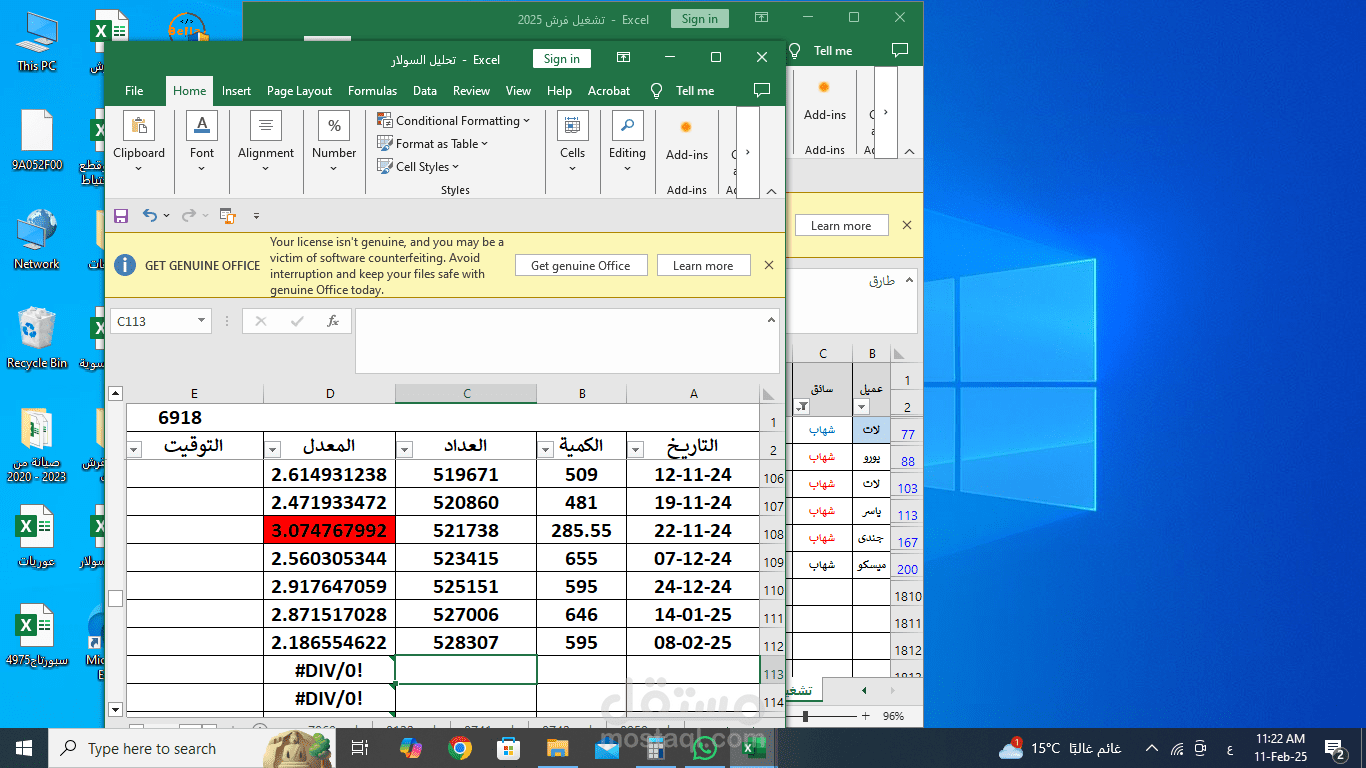Cancel formula entry with the X icon

(261, 321)
